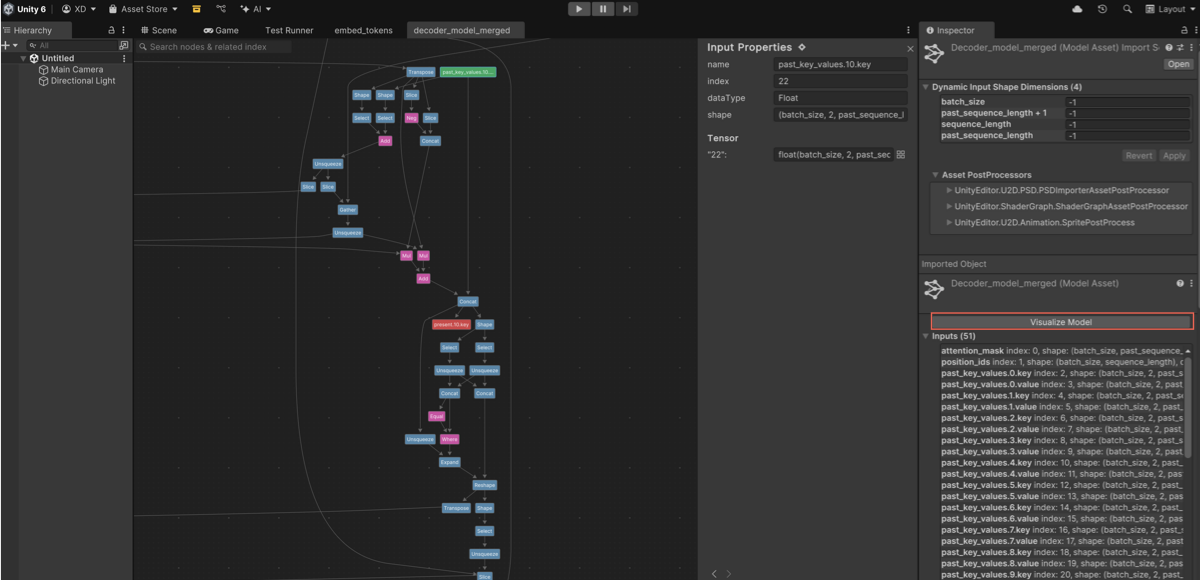Open the decoder_model_merged tab
Screen dimensions: 1200x580
[466, 30]
